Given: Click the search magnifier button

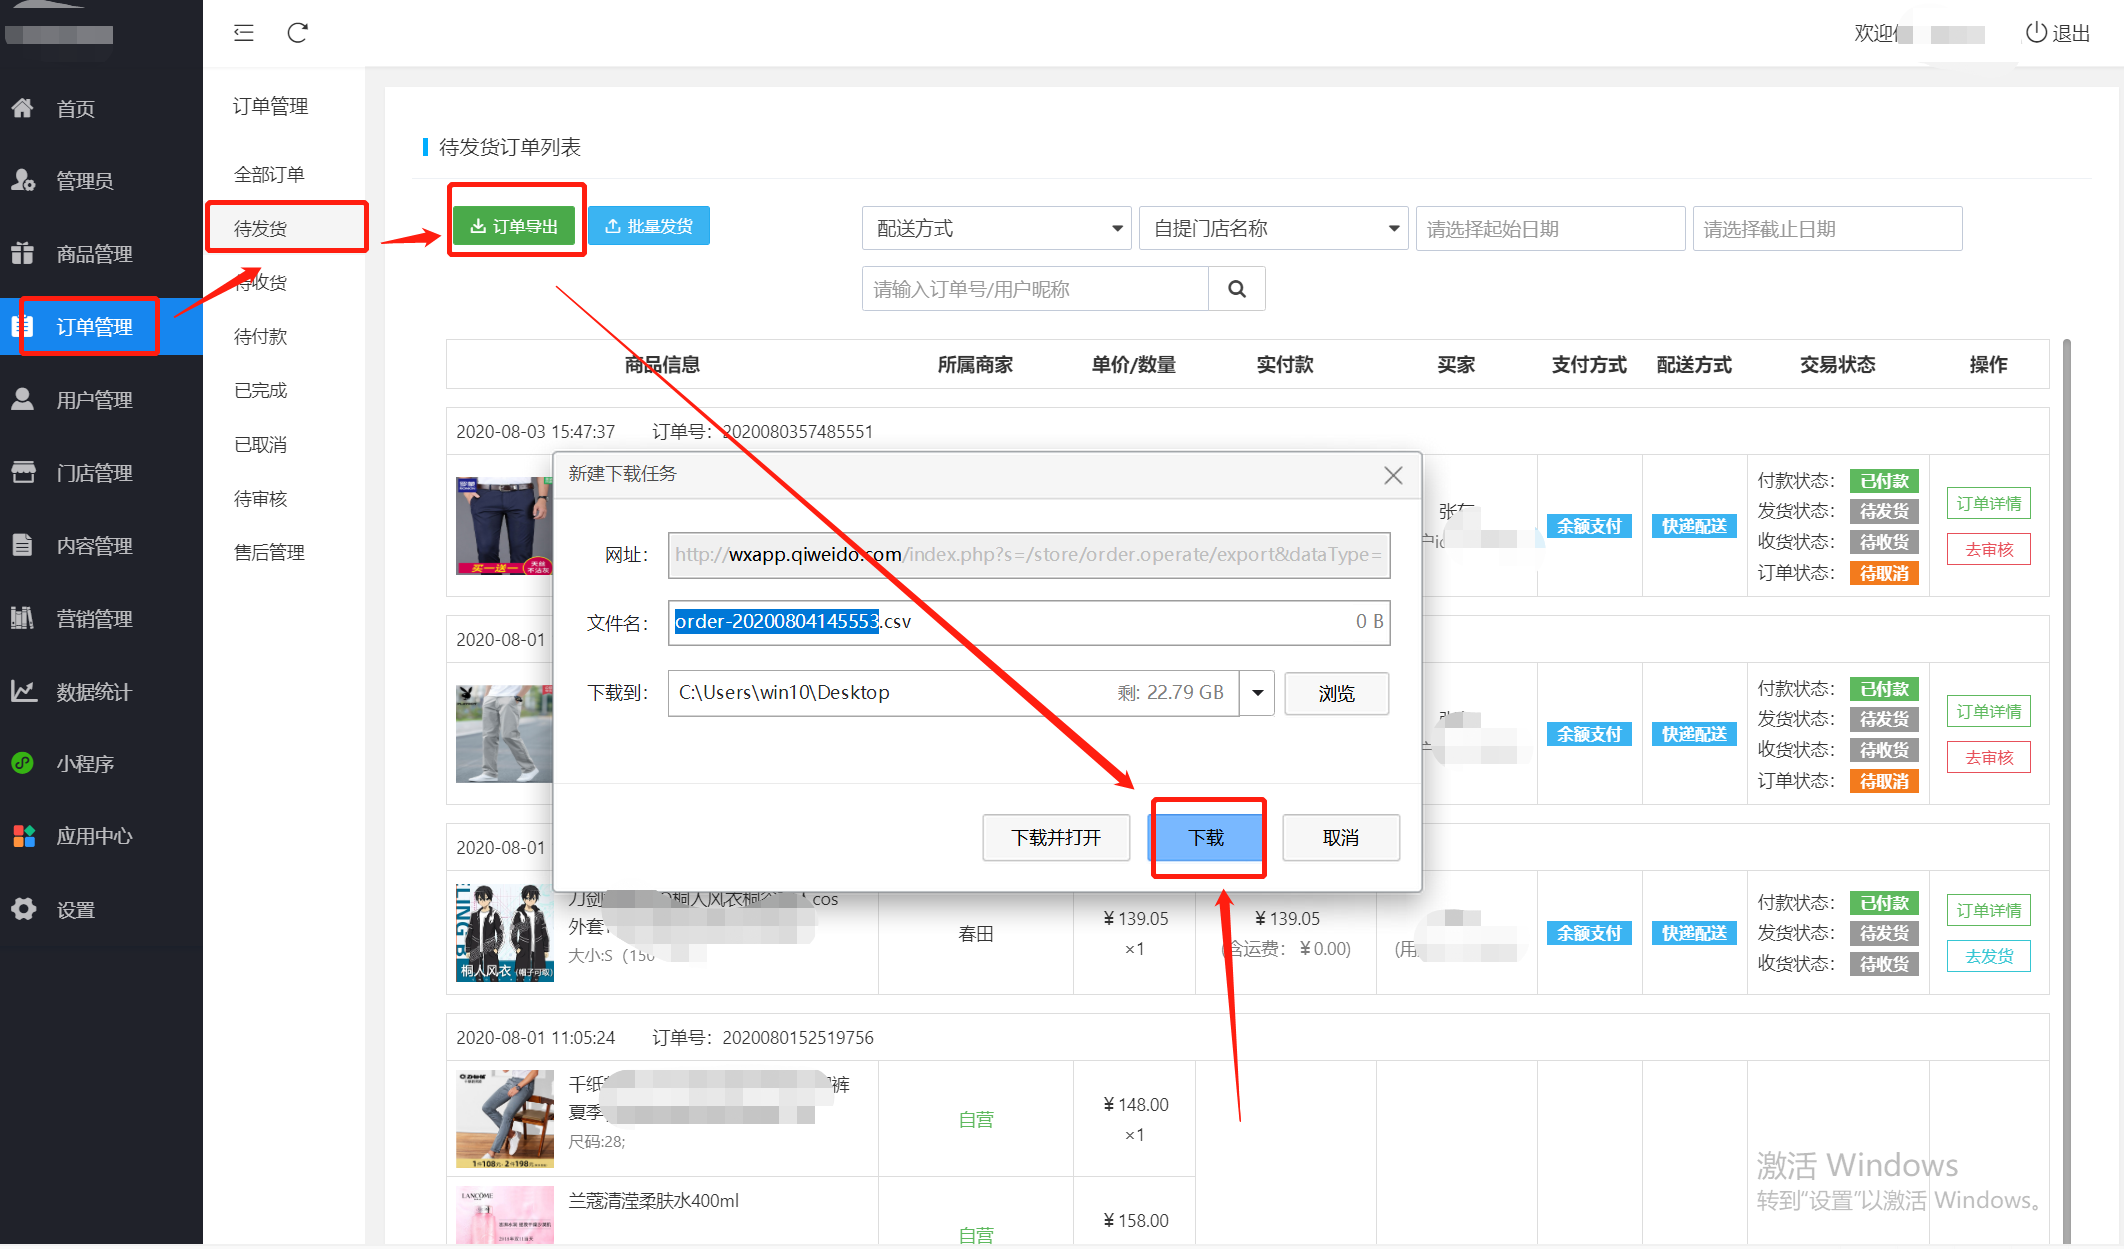Looking at the screenshot, I should [1237, 289].
